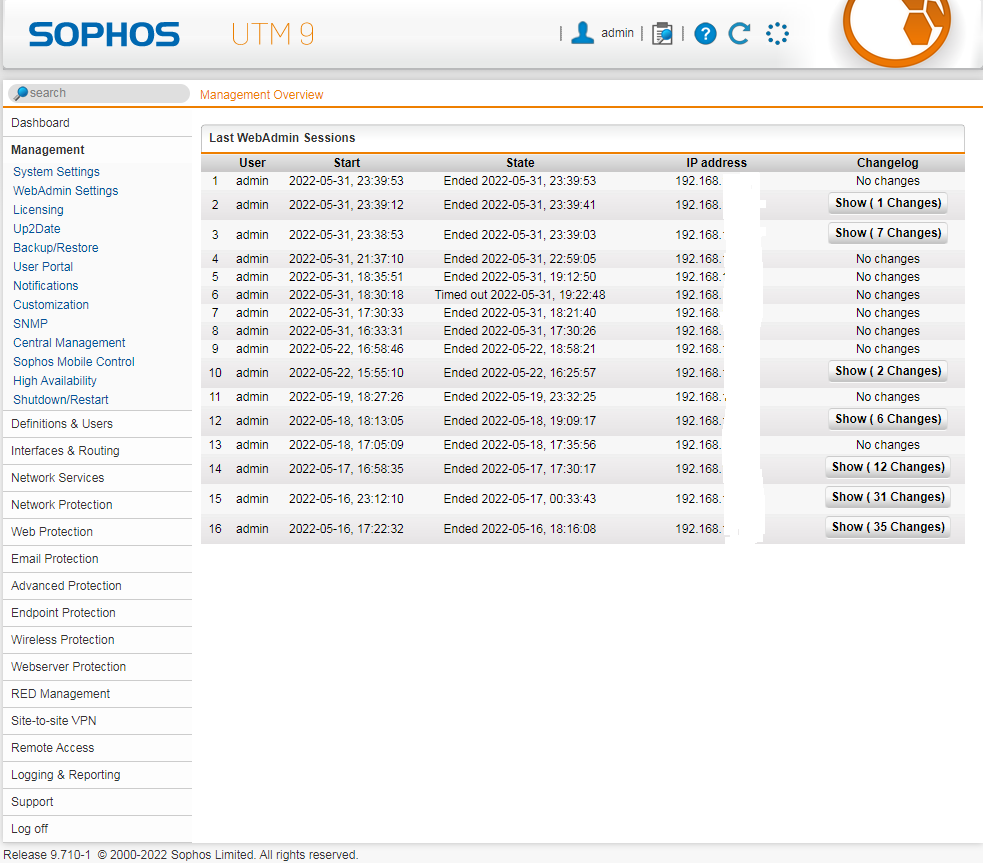
Task: Expand the Definitions & Users menu
Action: (62, 424)
